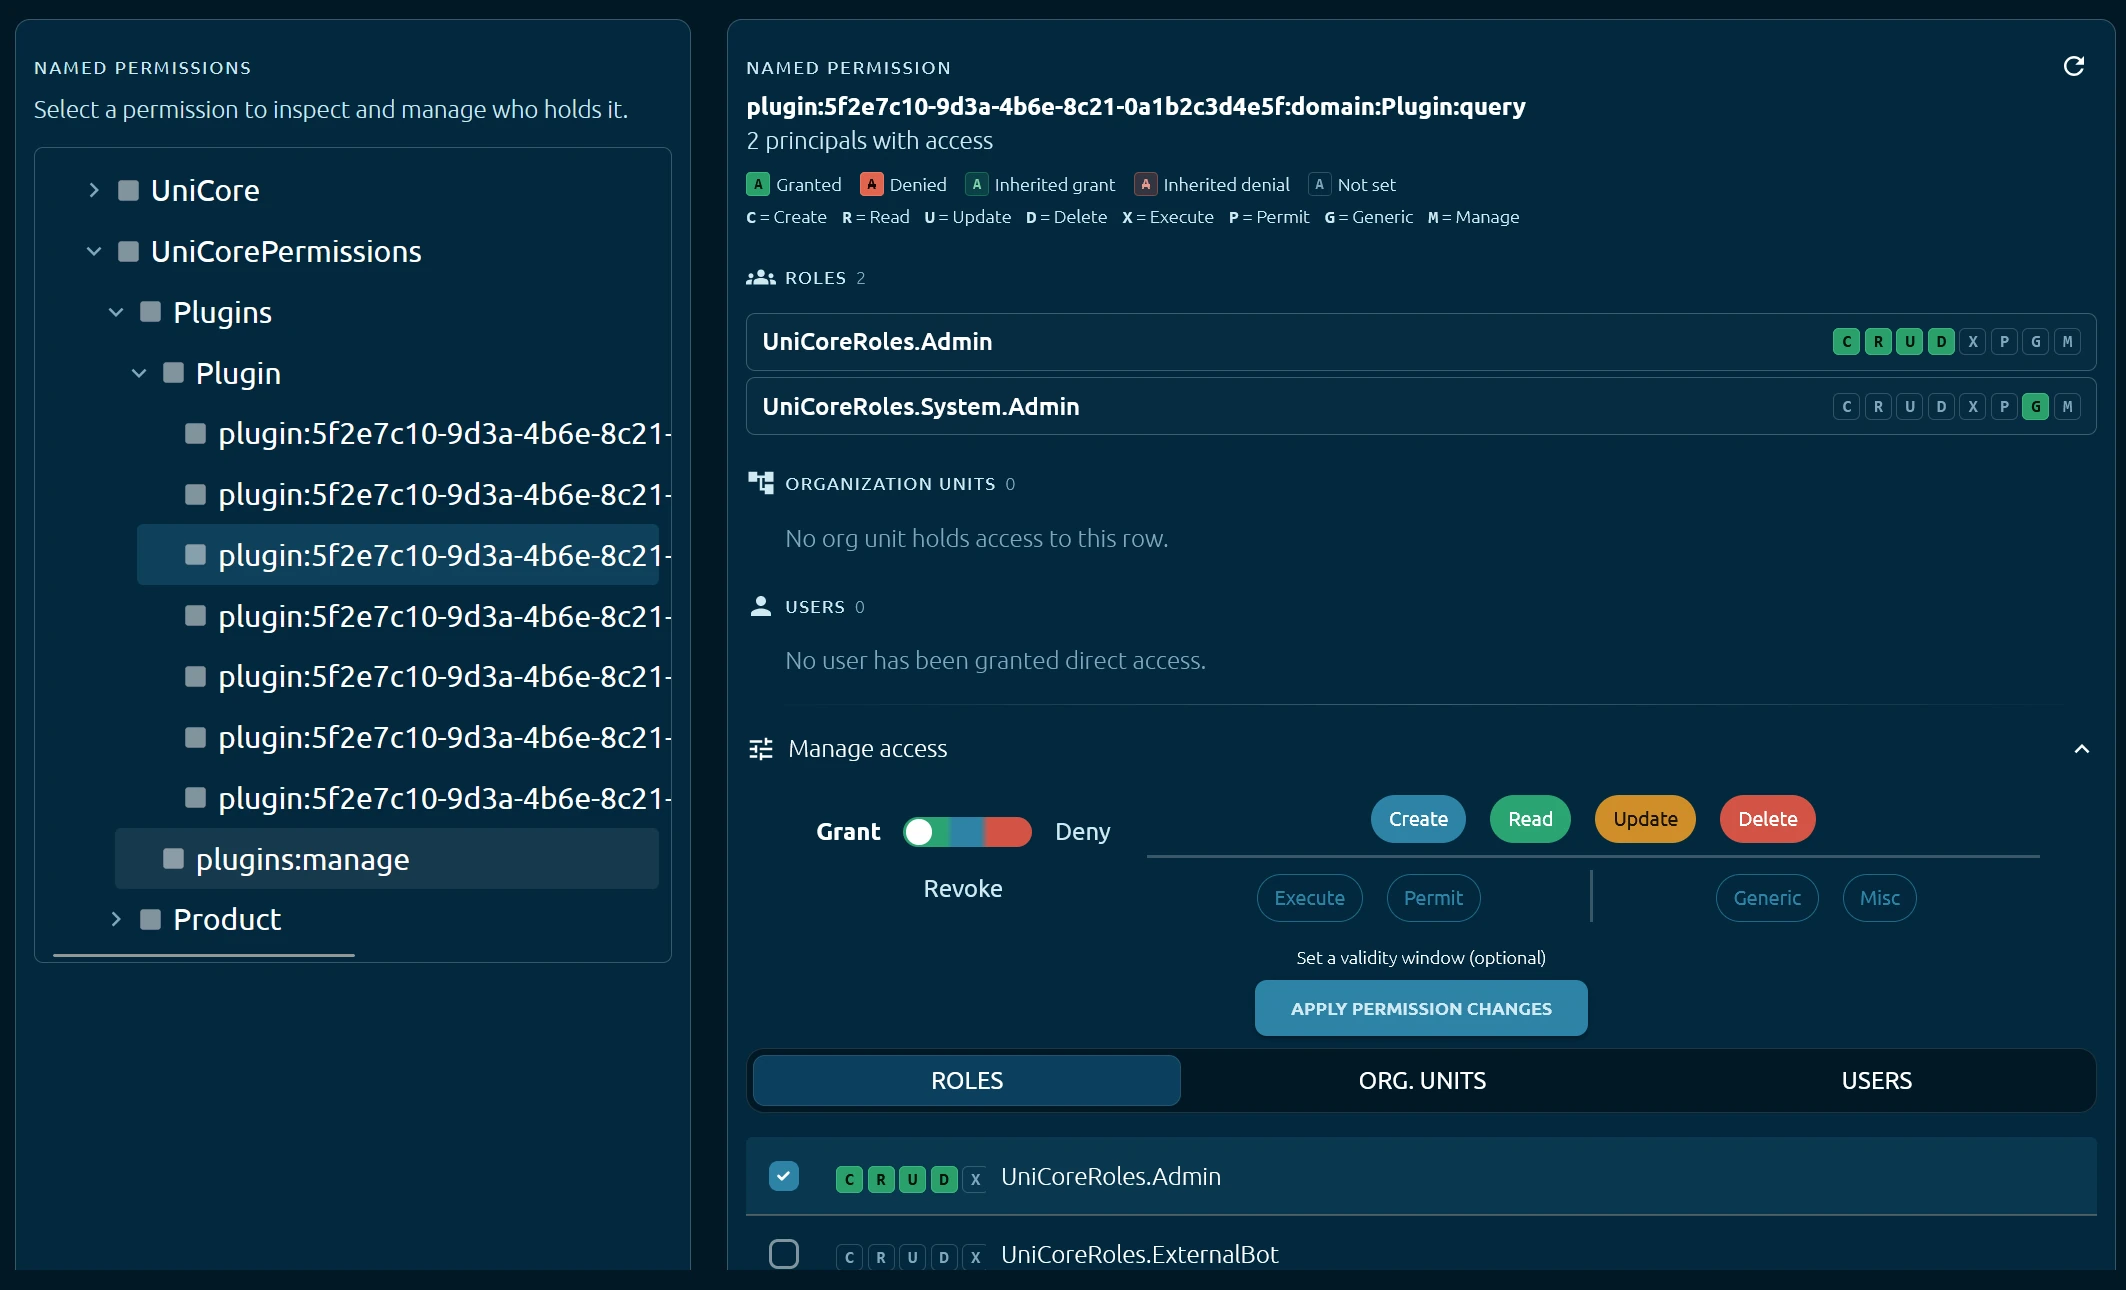Toggle the Grant/Deny switch
This screenshot has height=1290, width=2126.
pos(967,832)
